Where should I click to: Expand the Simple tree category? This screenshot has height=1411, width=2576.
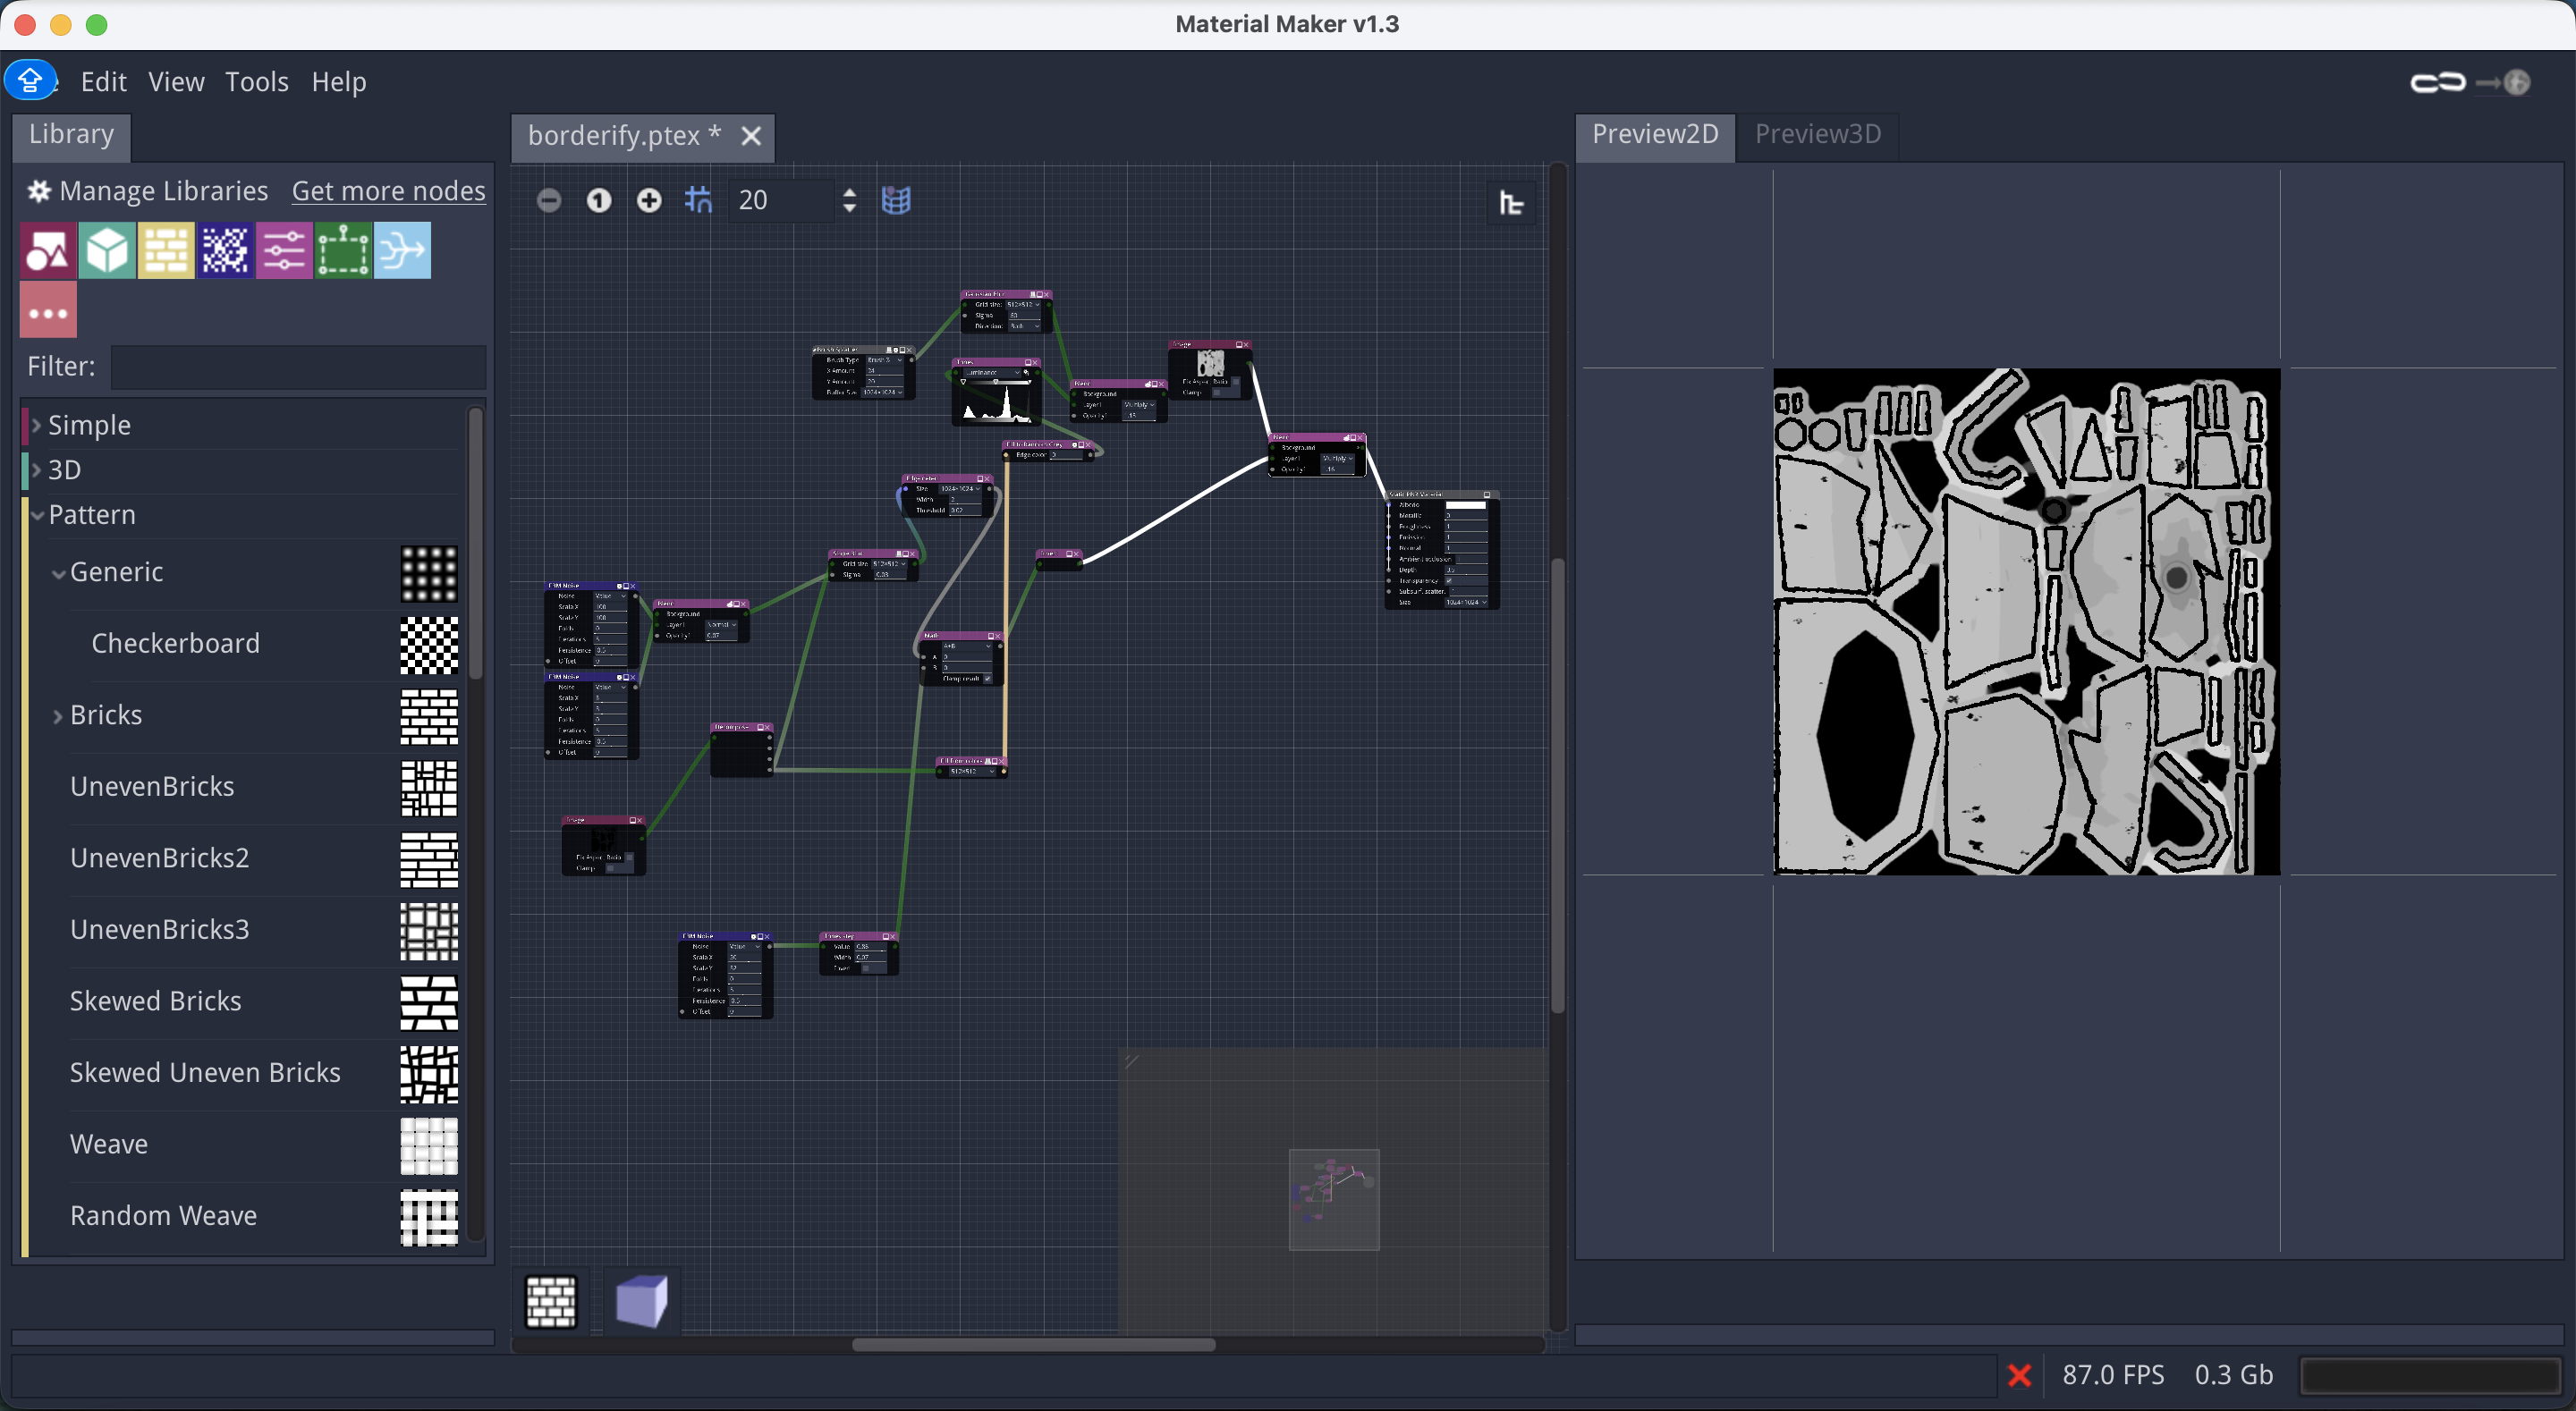[37, 425]
